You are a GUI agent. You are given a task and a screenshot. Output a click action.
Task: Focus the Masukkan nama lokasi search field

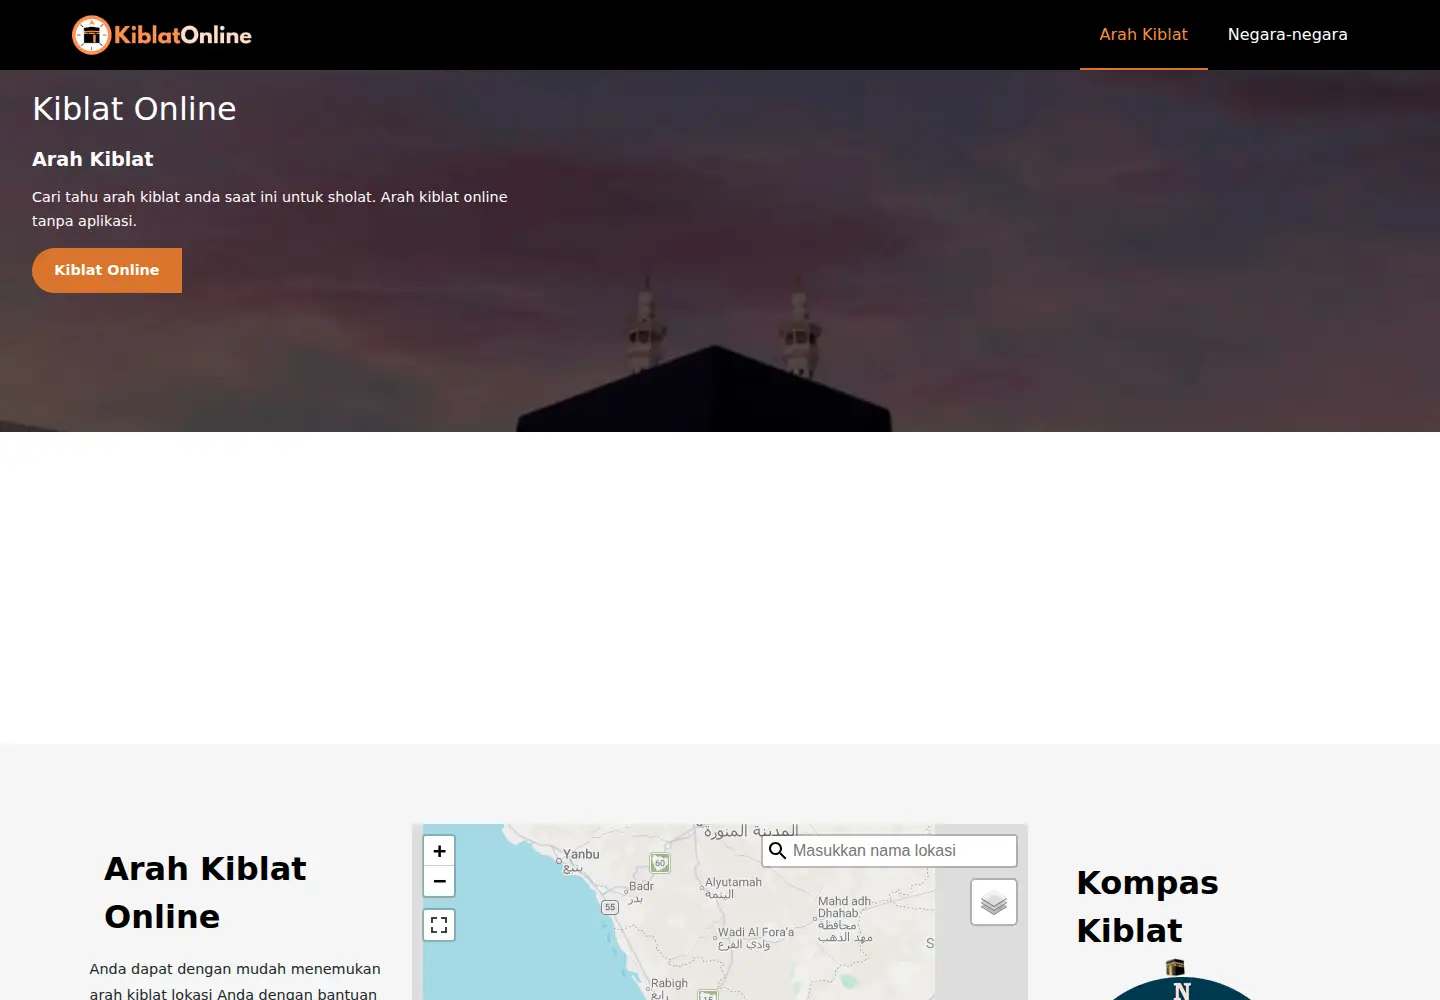pos(890,851)
